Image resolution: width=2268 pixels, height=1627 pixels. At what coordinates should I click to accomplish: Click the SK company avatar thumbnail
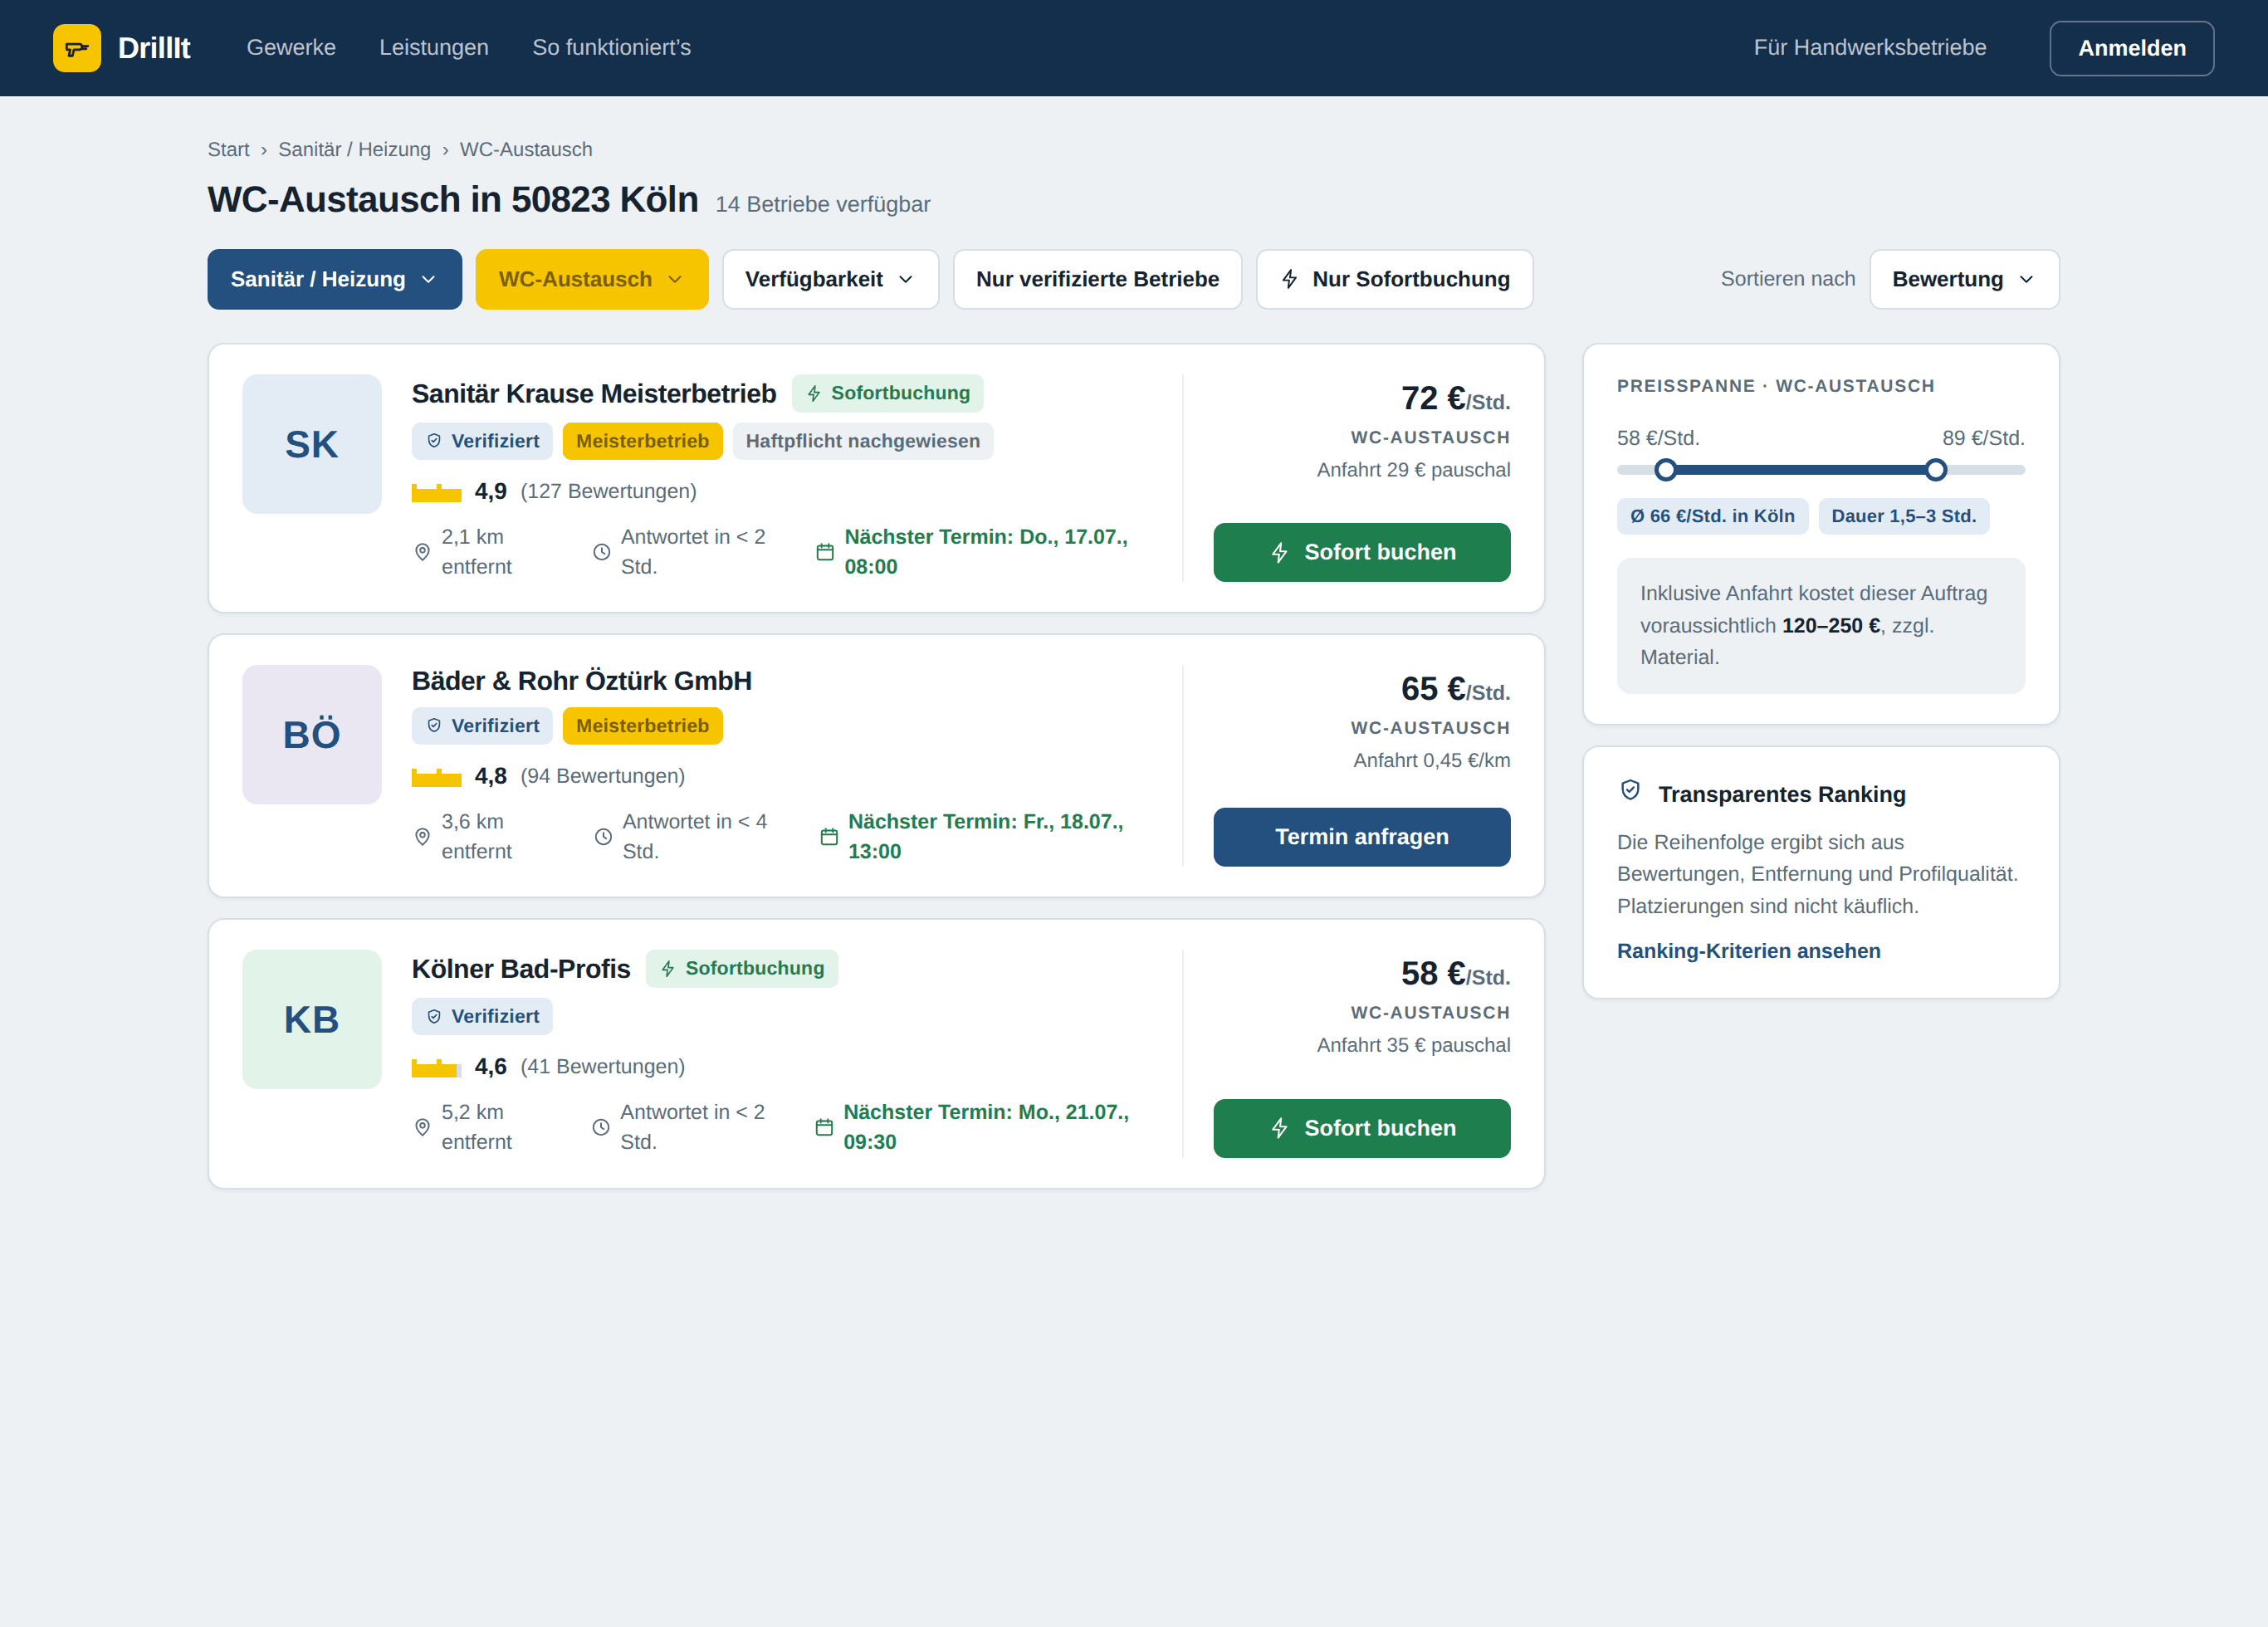click(312, 444)
